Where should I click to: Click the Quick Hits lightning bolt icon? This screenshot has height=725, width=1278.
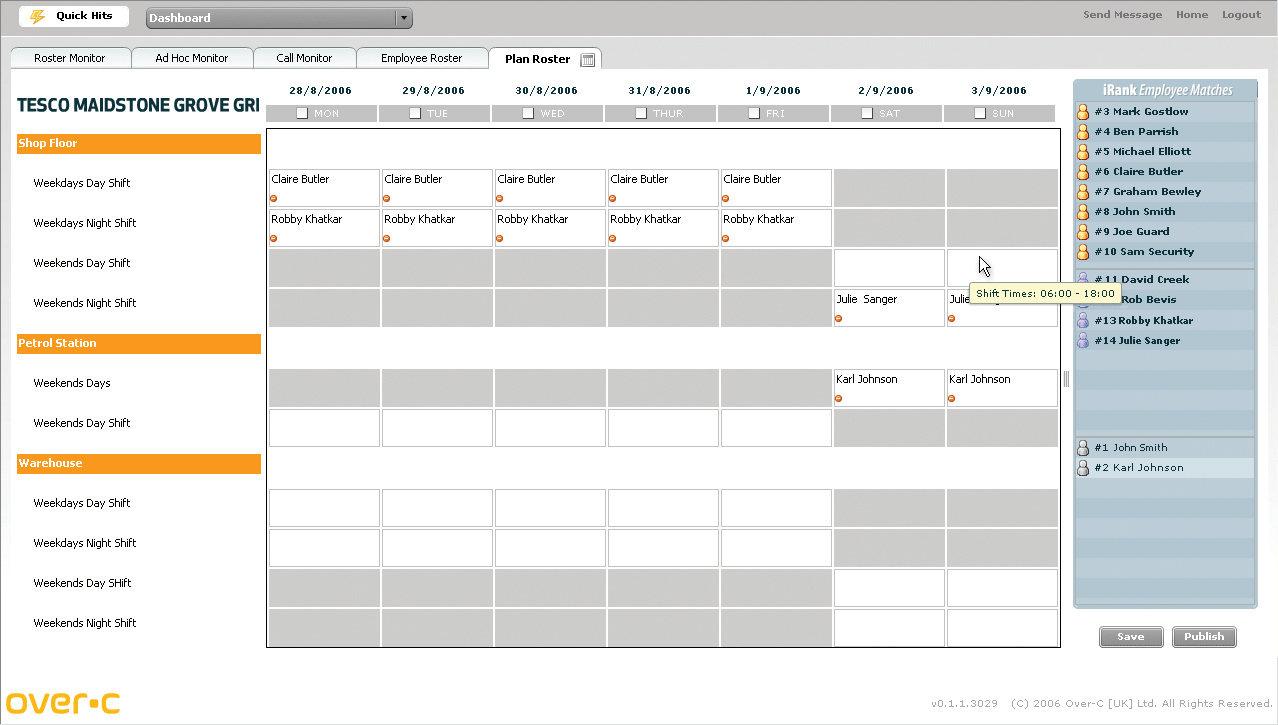coord(38,17)
